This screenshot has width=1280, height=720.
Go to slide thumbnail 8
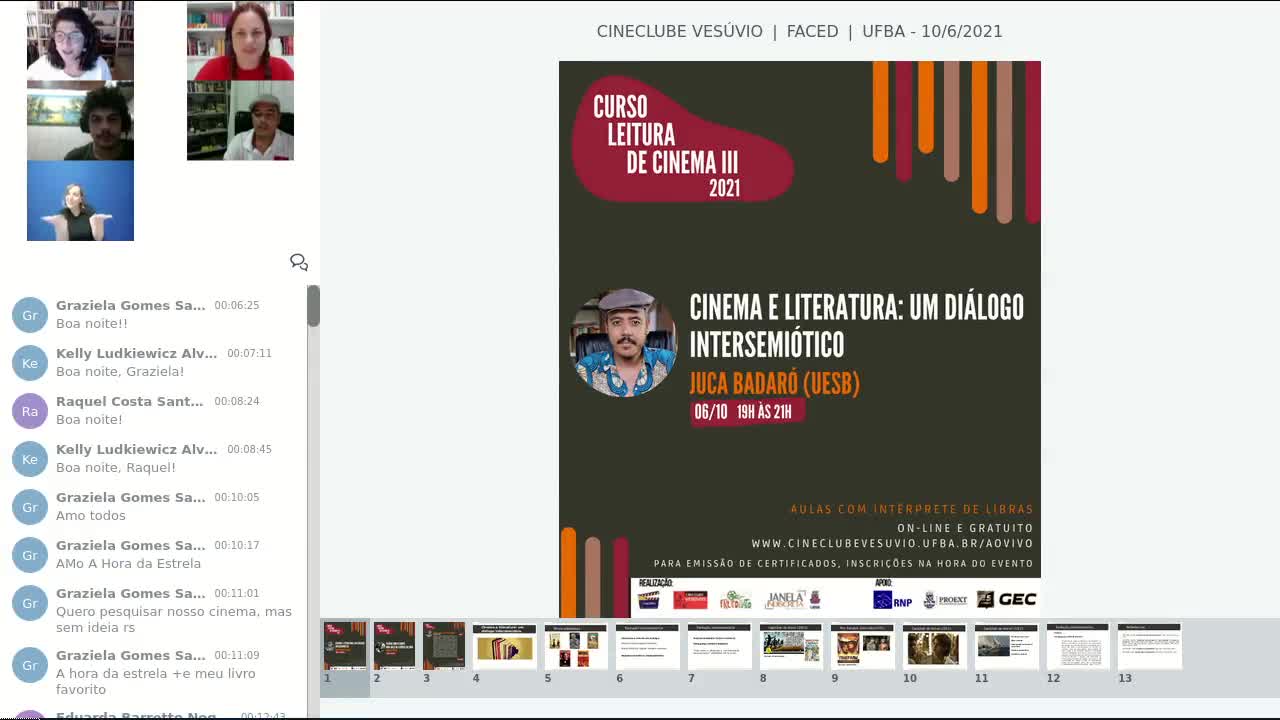click(x=791, y=646)
